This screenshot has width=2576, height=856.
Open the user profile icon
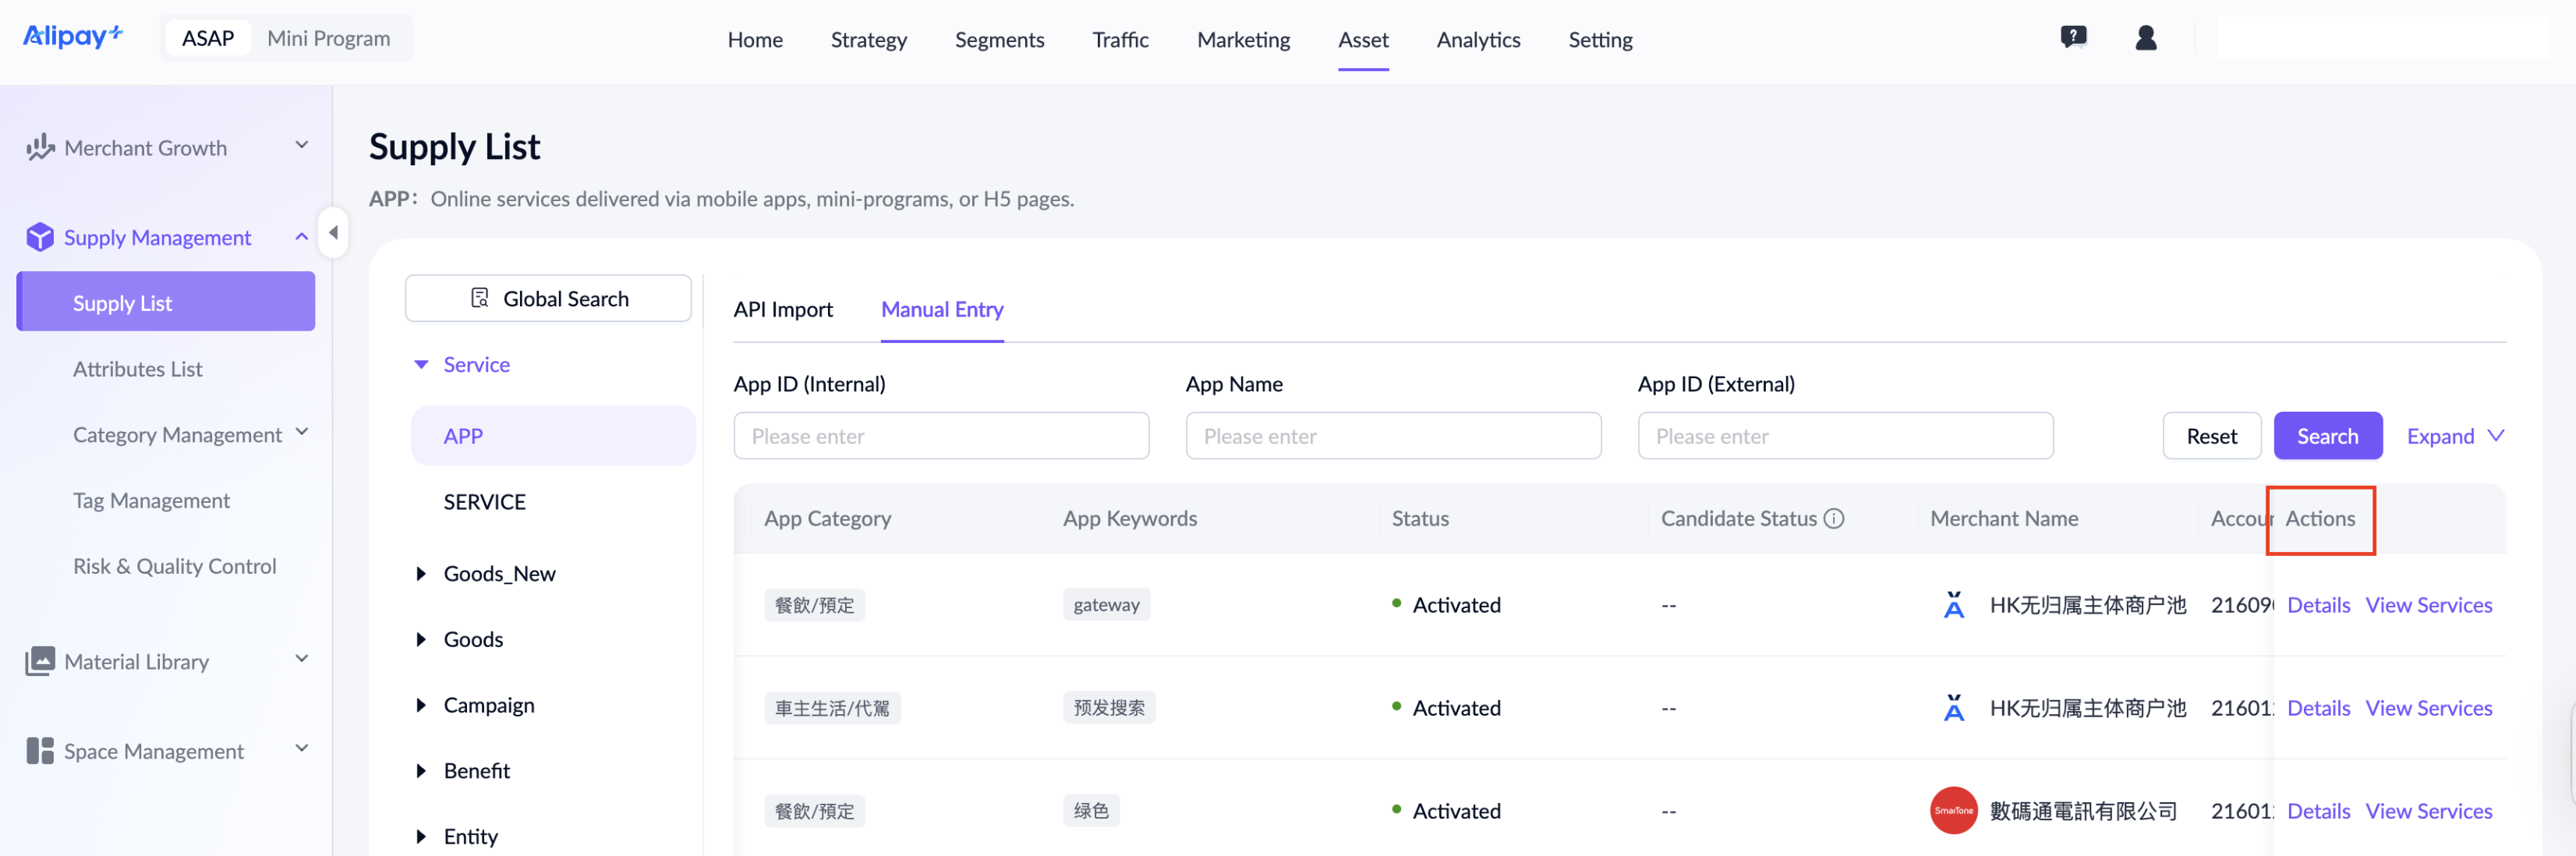tap(2145, 38)
